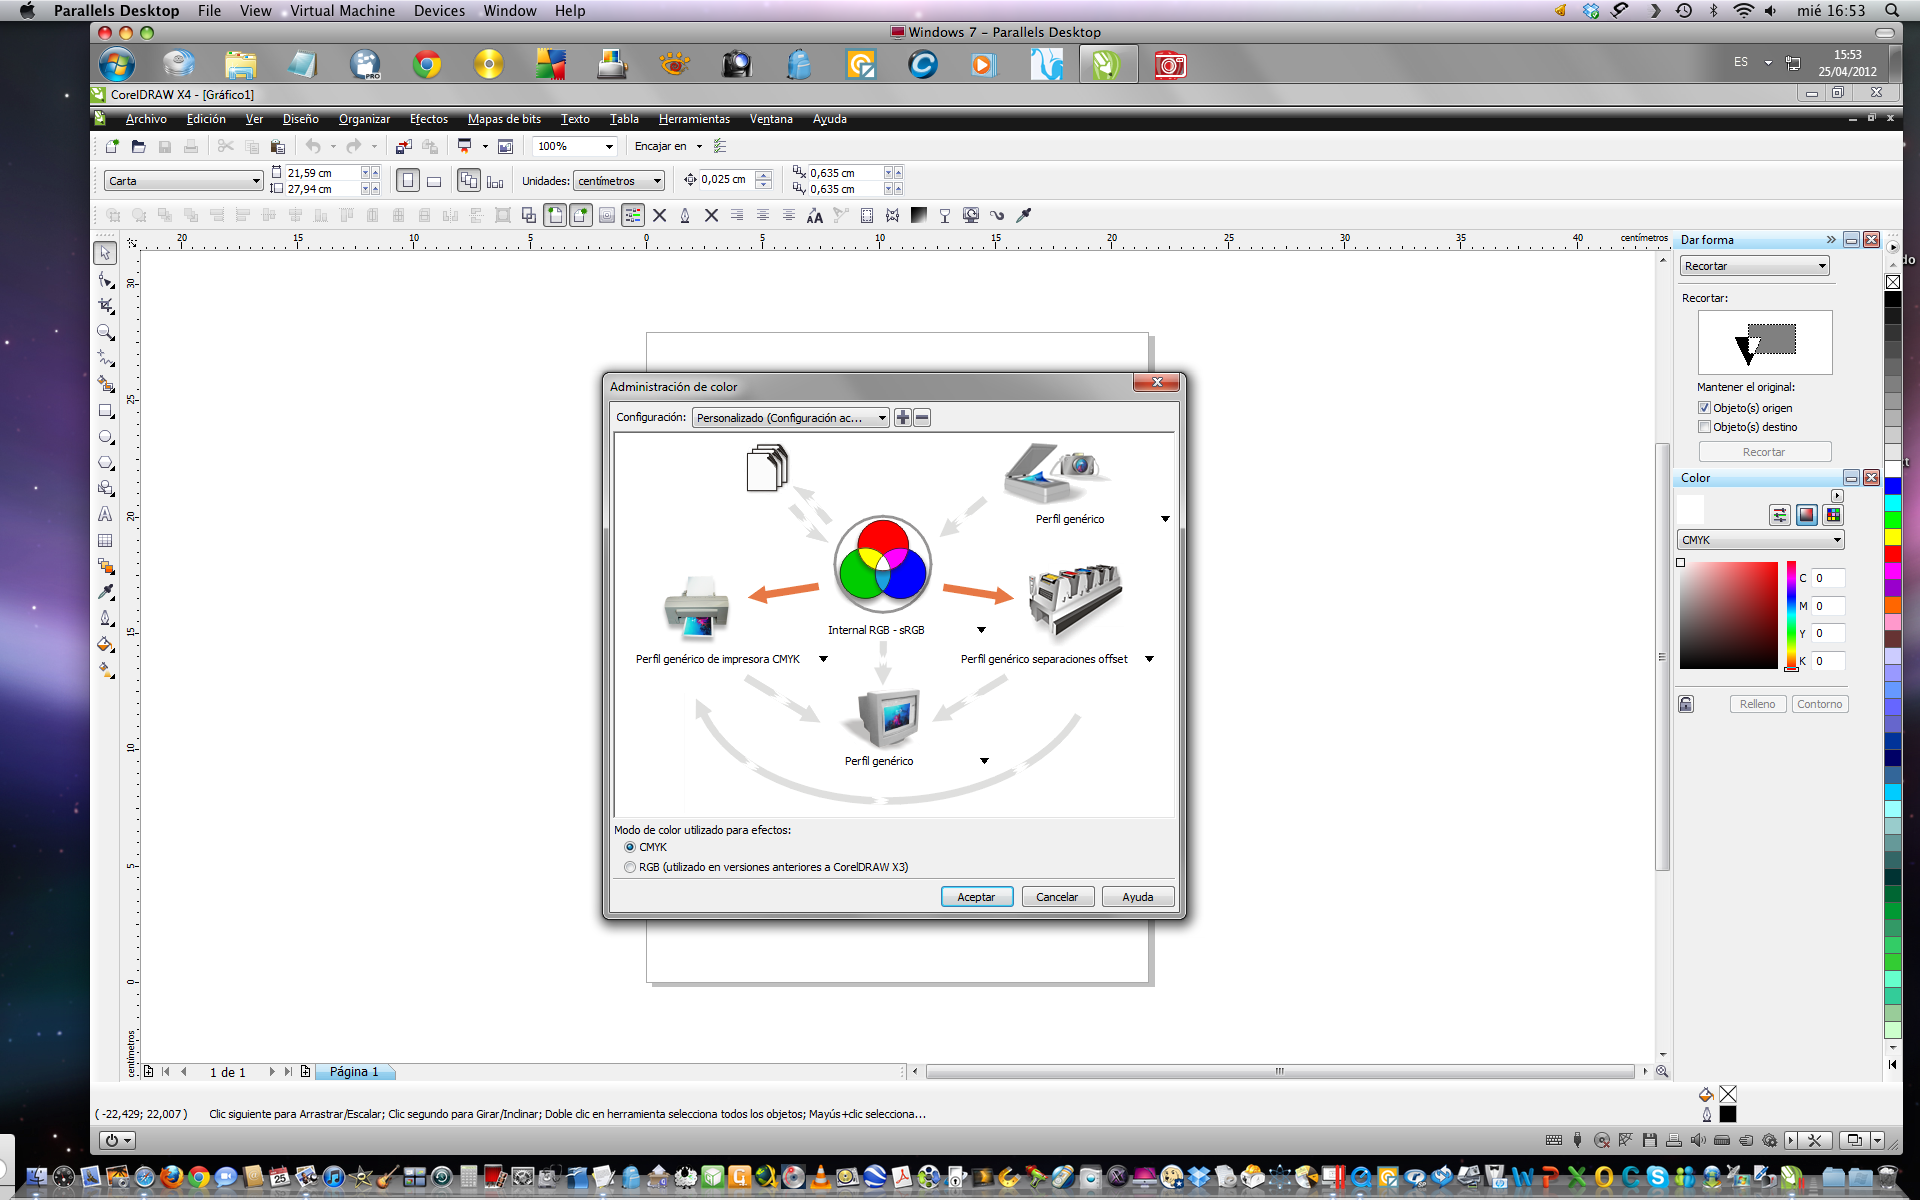Click the monitor icon in dialog

[x=884, y=717]
